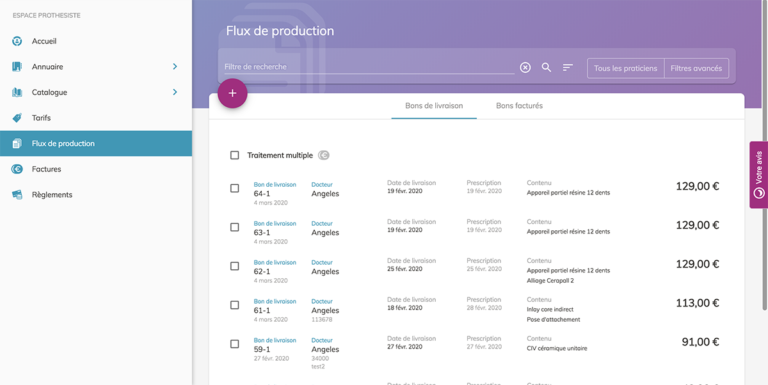Open Factures in the sidebar menu
This screenshot has height=385, width=768.
click(x=96, y=169)
